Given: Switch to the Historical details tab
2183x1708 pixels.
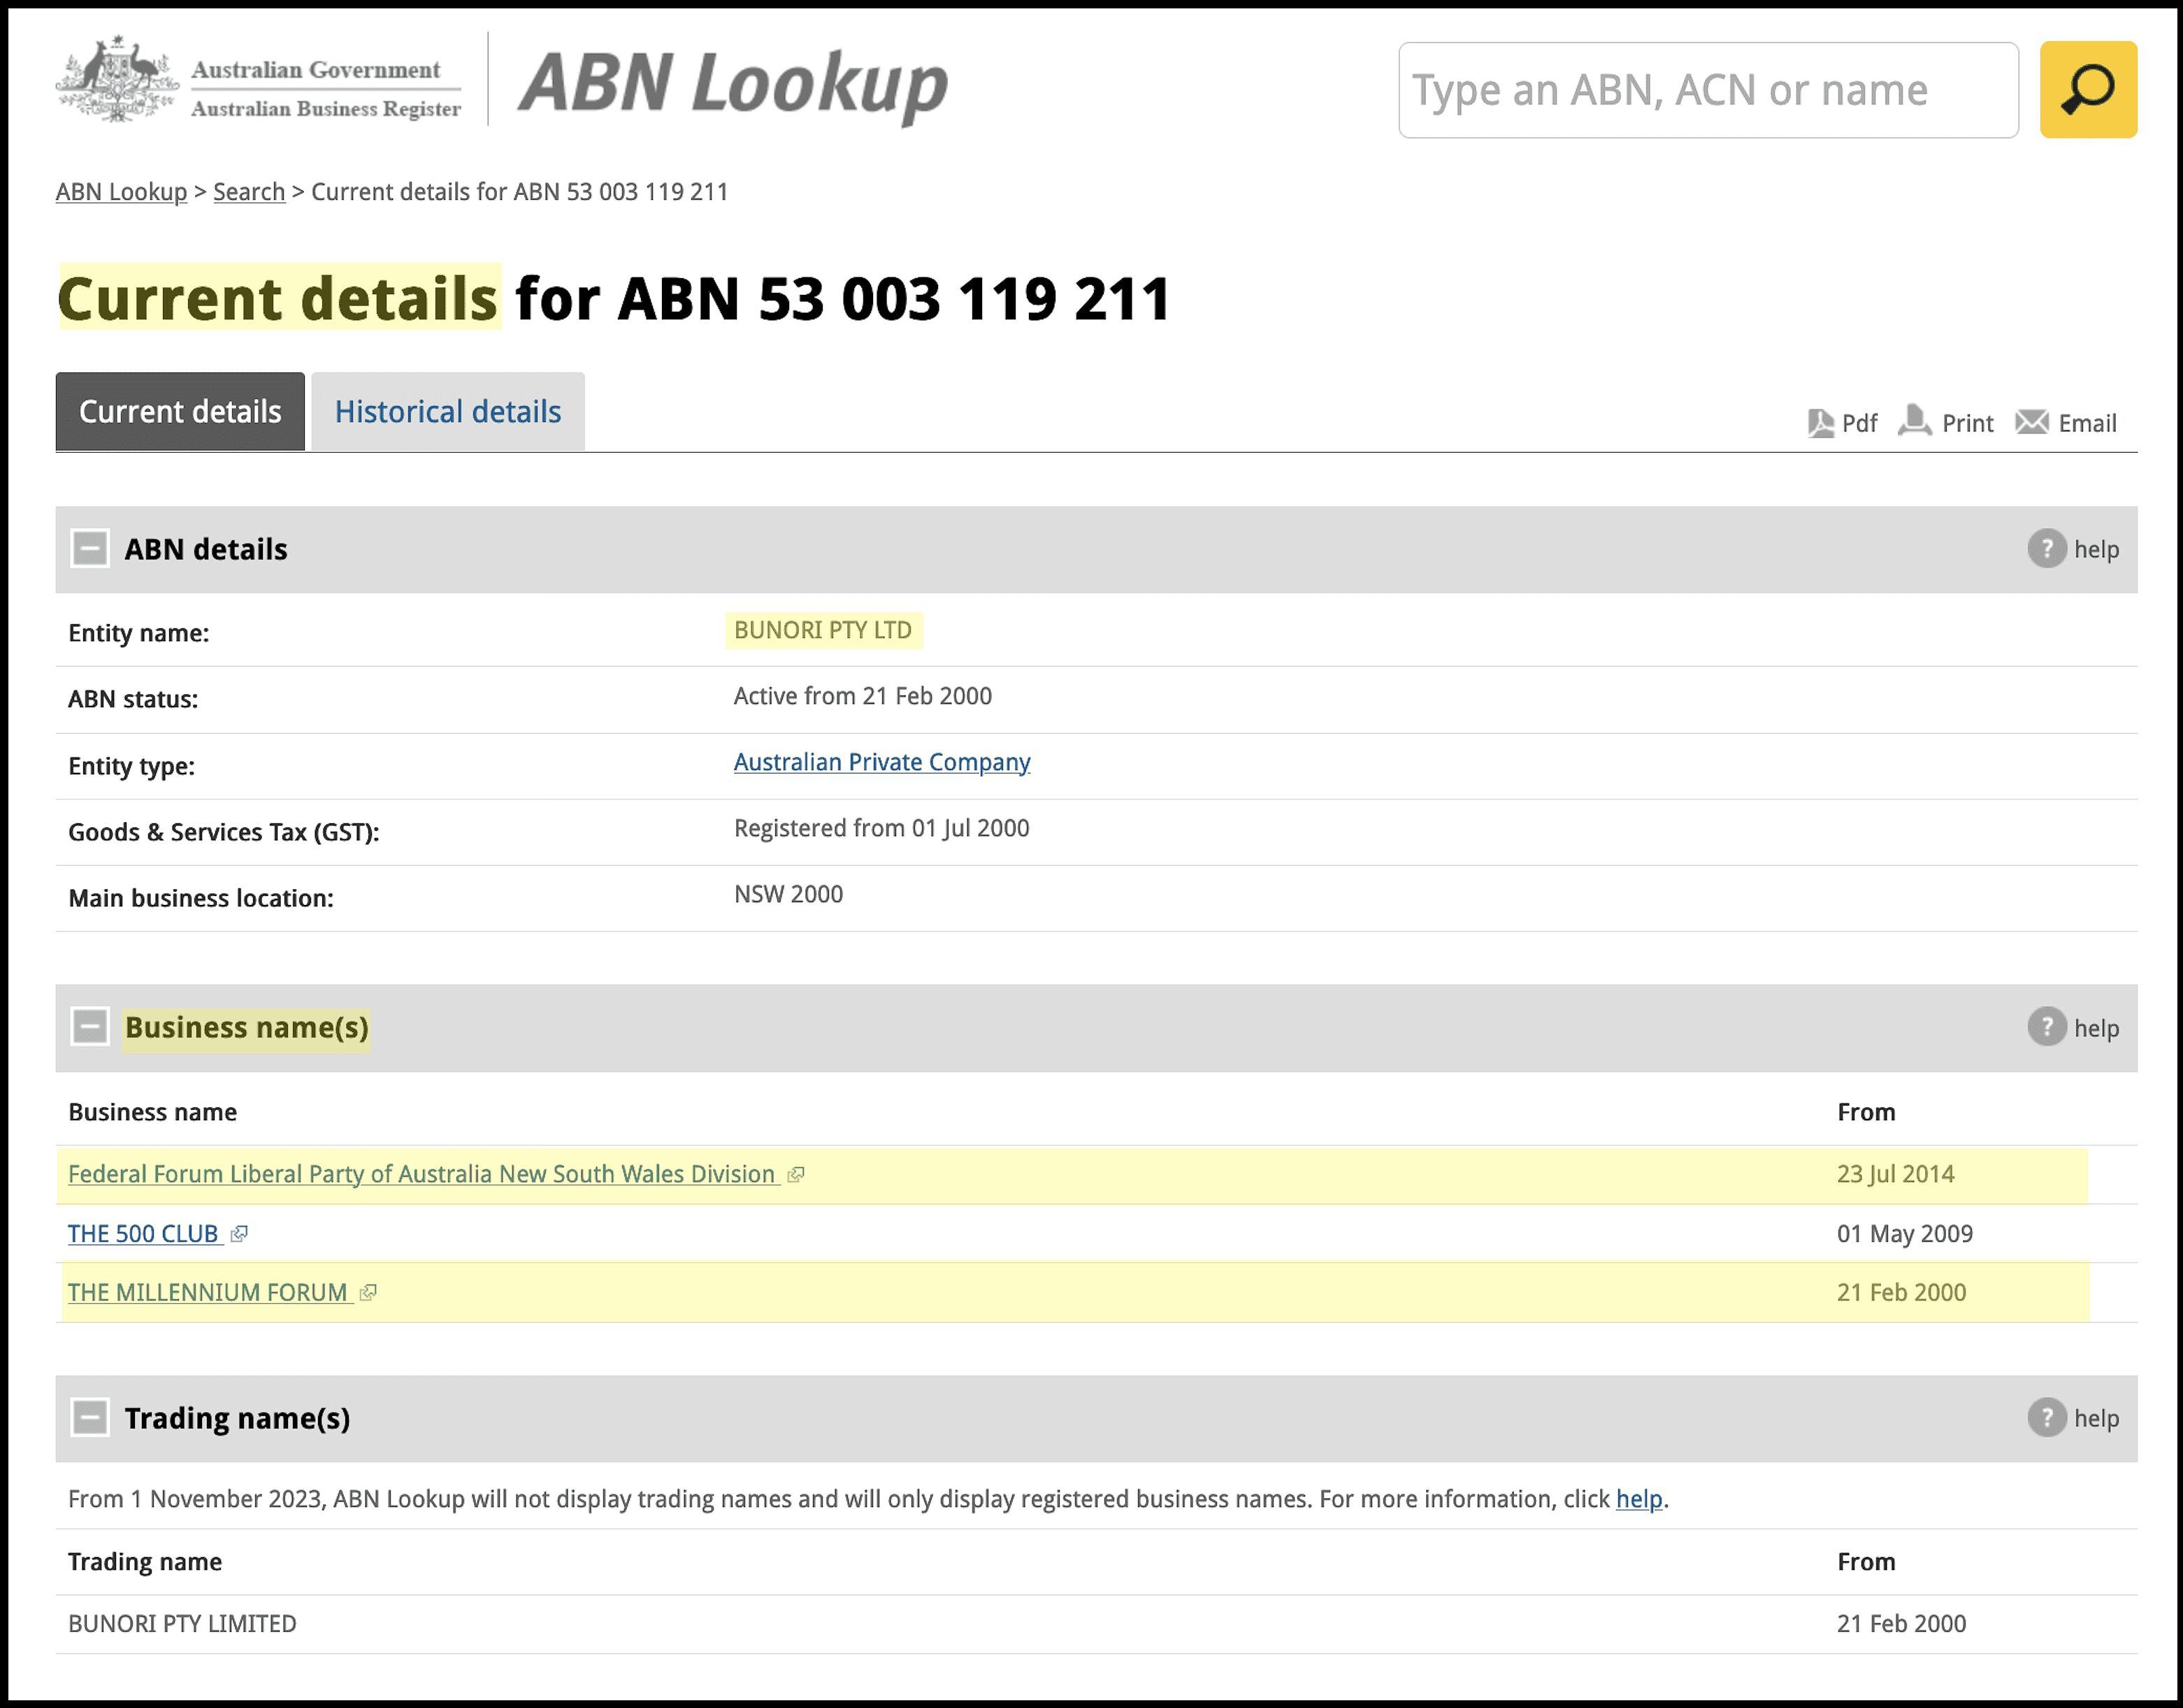Looking at the screenshot, I should point(448,411).
